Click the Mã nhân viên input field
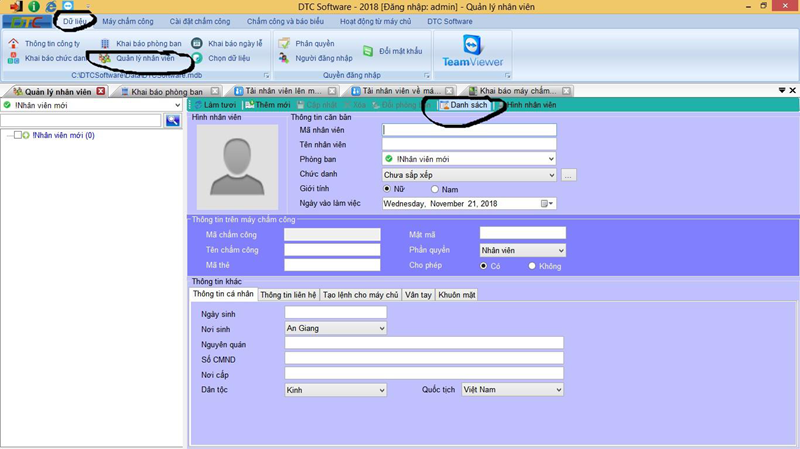The width and height of the screenshot is (800, 449). tap(469, 129)
